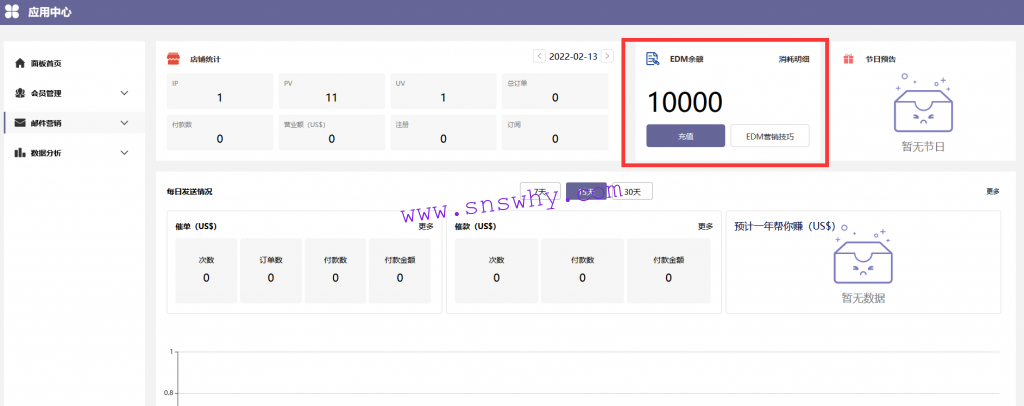Image resolution: width=1024 pixels, height=406 pixels.
Task: Click the red store icon beside 店铺统计
Action: click(173, 58)
